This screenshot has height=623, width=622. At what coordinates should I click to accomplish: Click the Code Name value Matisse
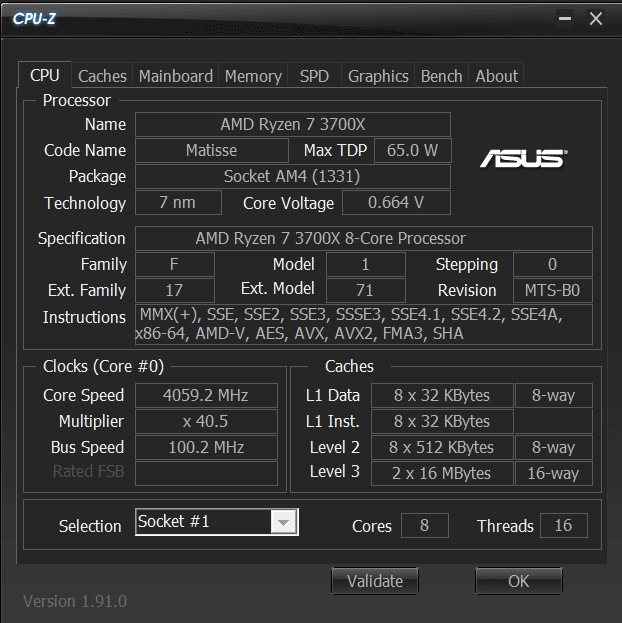pyautogui.click(x=212, y=150)
